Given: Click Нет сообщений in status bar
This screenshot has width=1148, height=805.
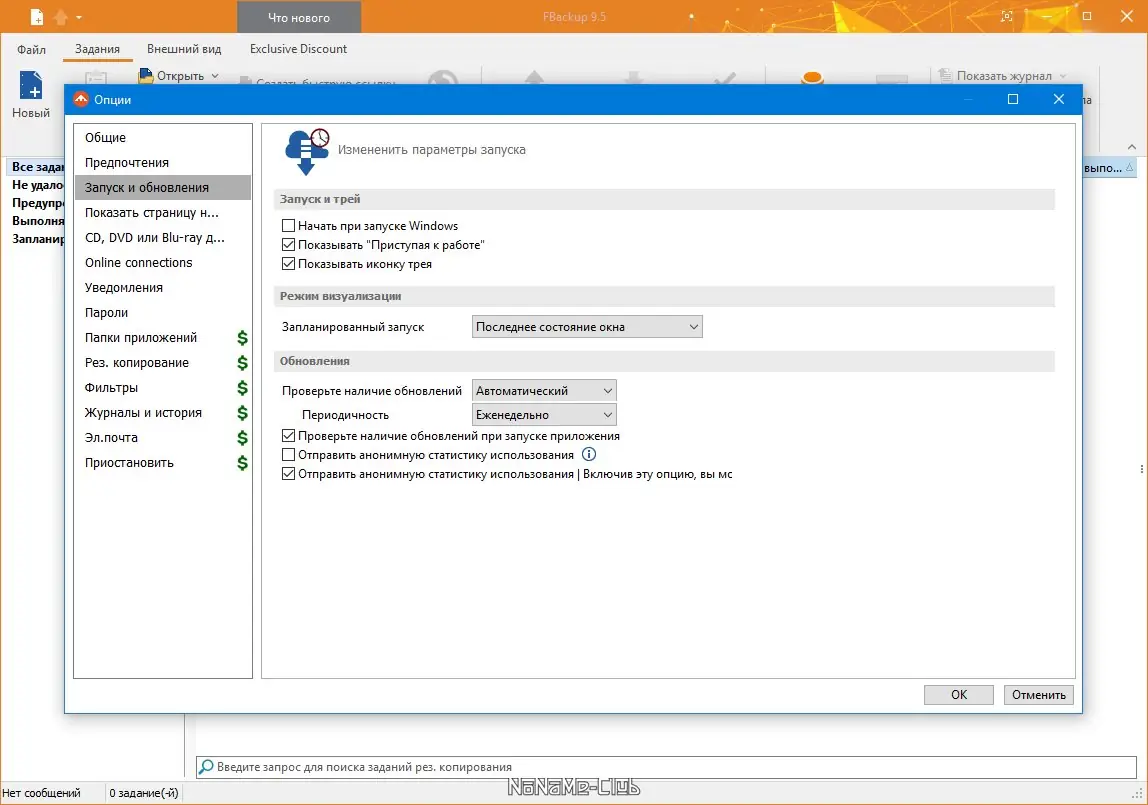Looking at the screenshot, I should 41,793.
